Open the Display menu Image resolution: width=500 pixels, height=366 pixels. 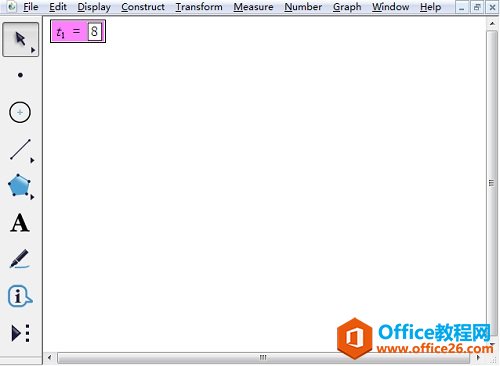click(x=94, y=7)
